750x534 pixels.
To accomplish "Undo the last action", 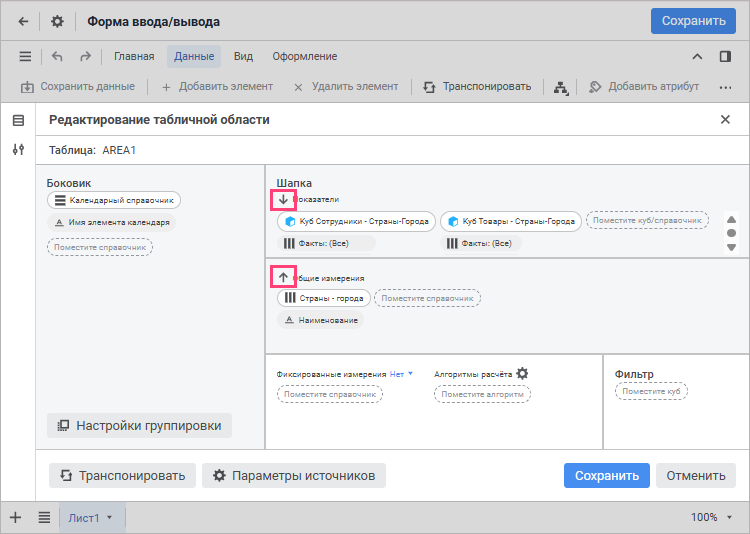I will 57,56.
